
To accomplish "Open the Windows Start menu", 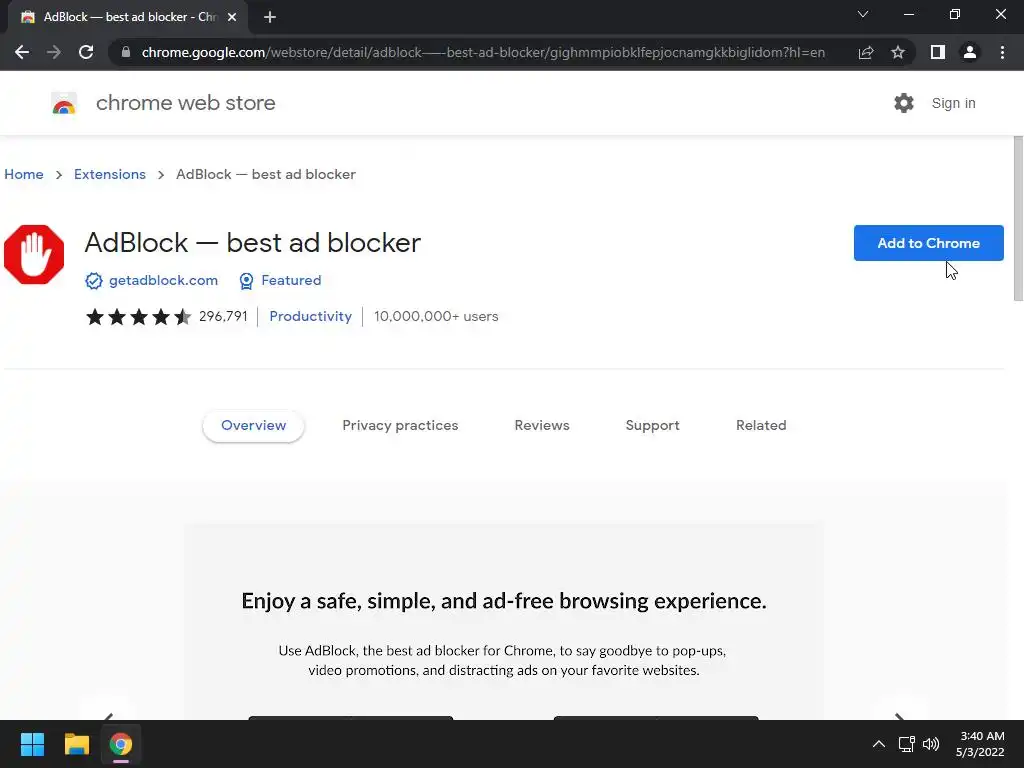I will tap(32, 744).
